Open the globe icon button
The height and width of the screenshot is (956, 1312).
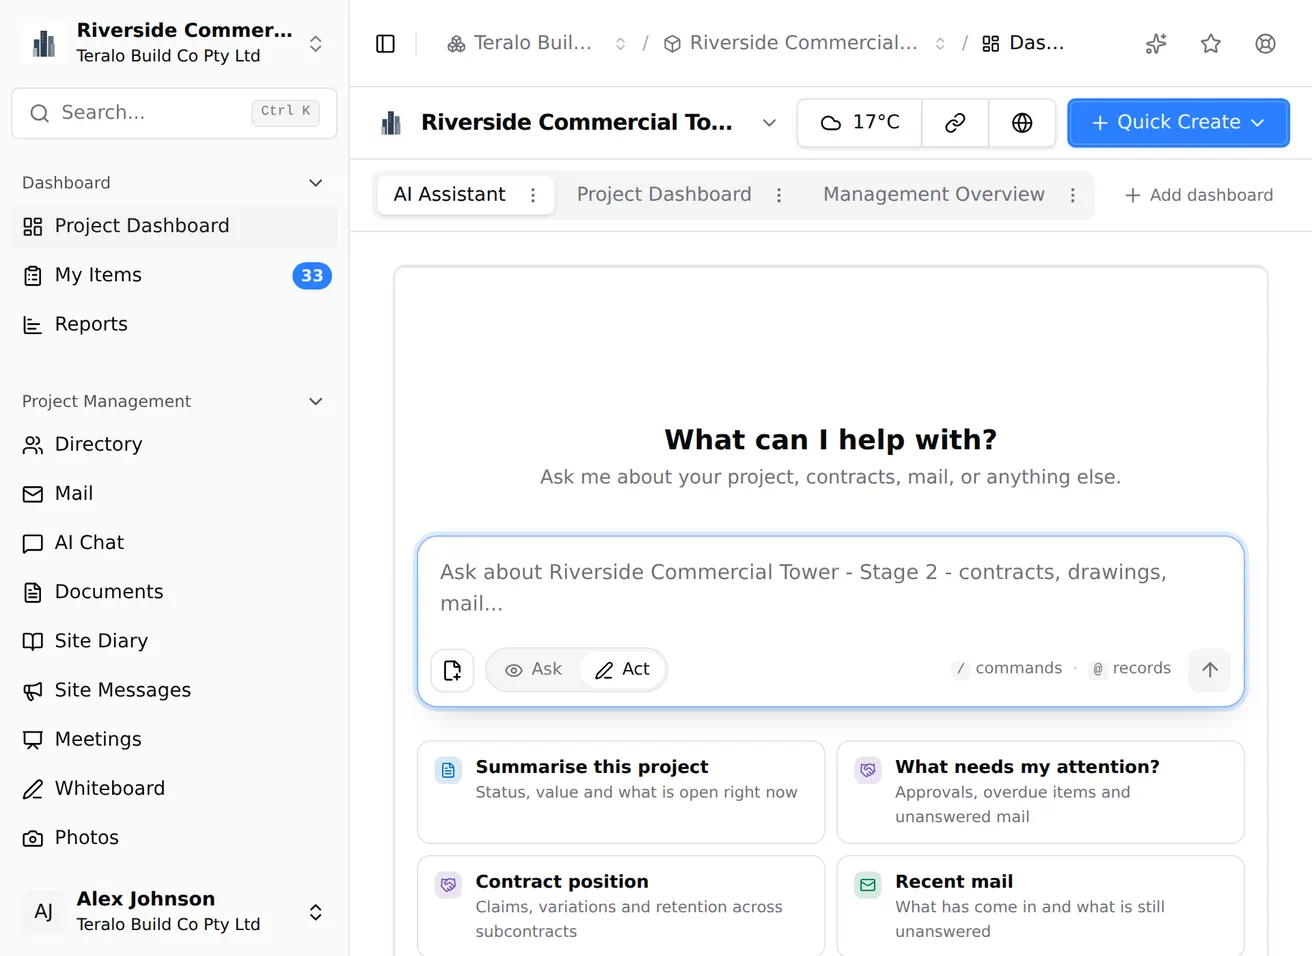coord(1022,123)
